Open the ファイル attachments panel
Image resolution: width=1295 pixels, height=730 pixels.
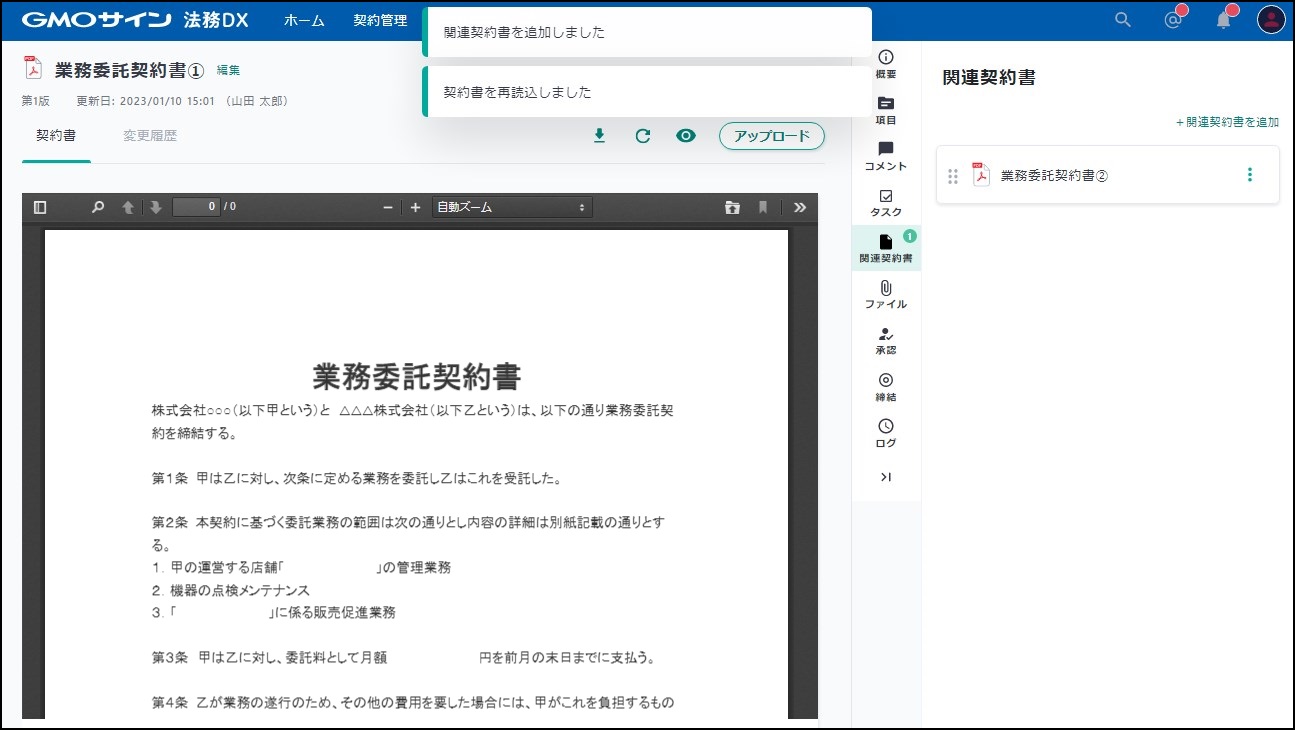[x=885, y=294]
